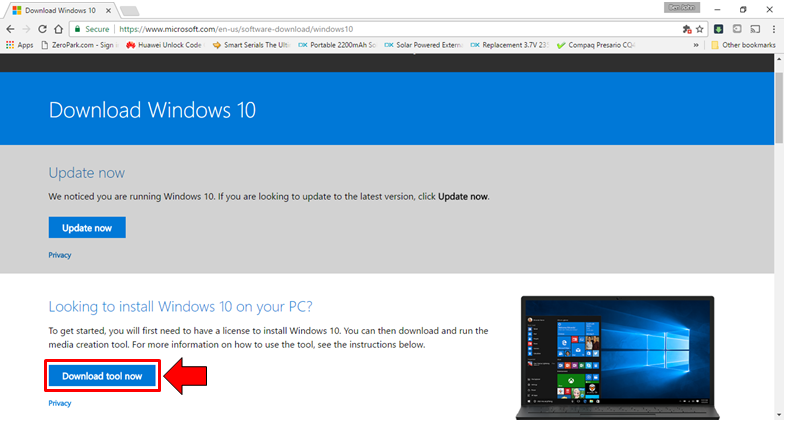The width and height of the screenshot is (785, 431).
Task: Open the Solar Powered External bookmark
Action: point(424,45)
